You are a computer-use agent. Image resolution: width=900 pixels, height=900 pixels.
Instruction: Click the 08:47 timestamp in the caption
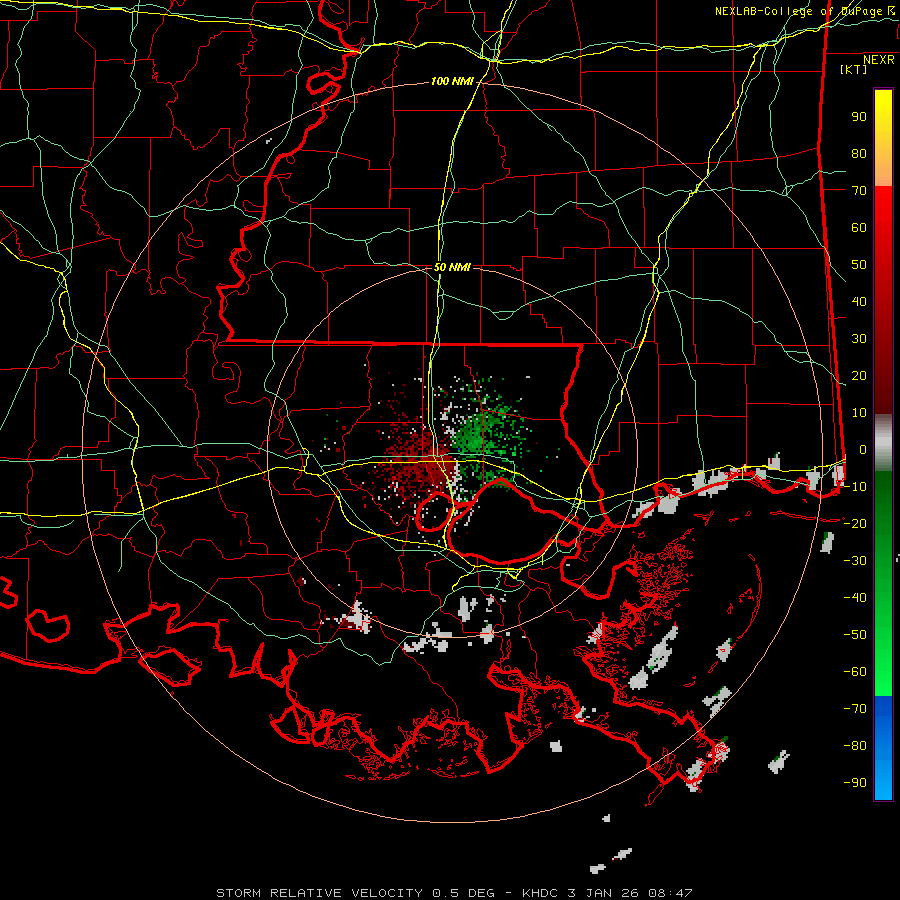click(x=670, y=893)
